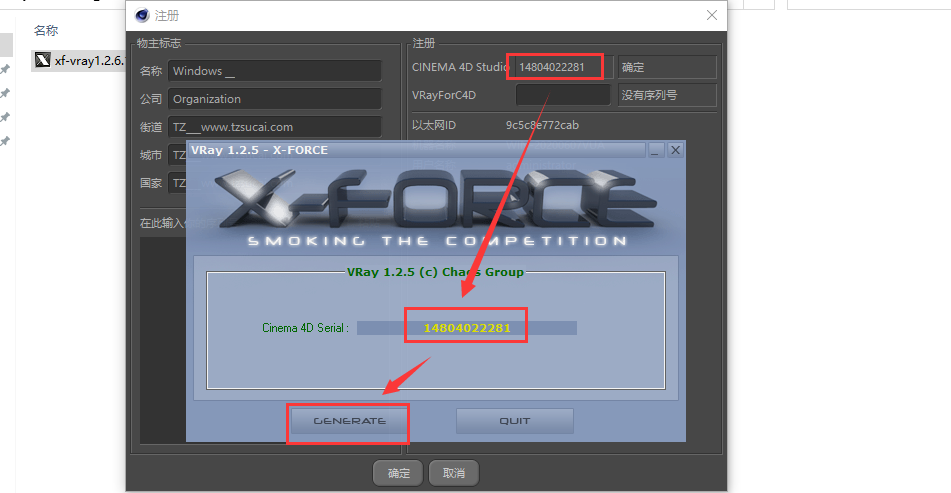Click the VRay 1.2.5 - X-FORCE title bar
Image resolution: width=951 pixels, height=493 pixels.
(x=416, y=150)
